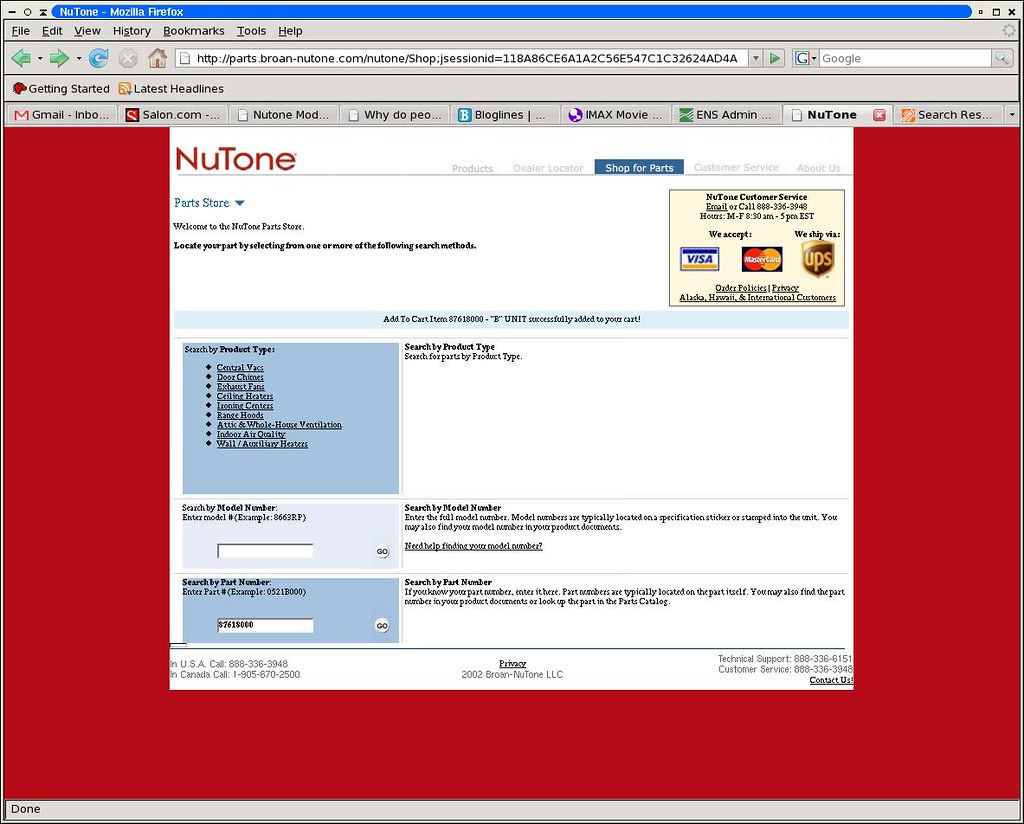Image resolution: width=1024 pixels, height=824 pixels.
Task: Open the Order Policies link
Action: coord(741,288)
